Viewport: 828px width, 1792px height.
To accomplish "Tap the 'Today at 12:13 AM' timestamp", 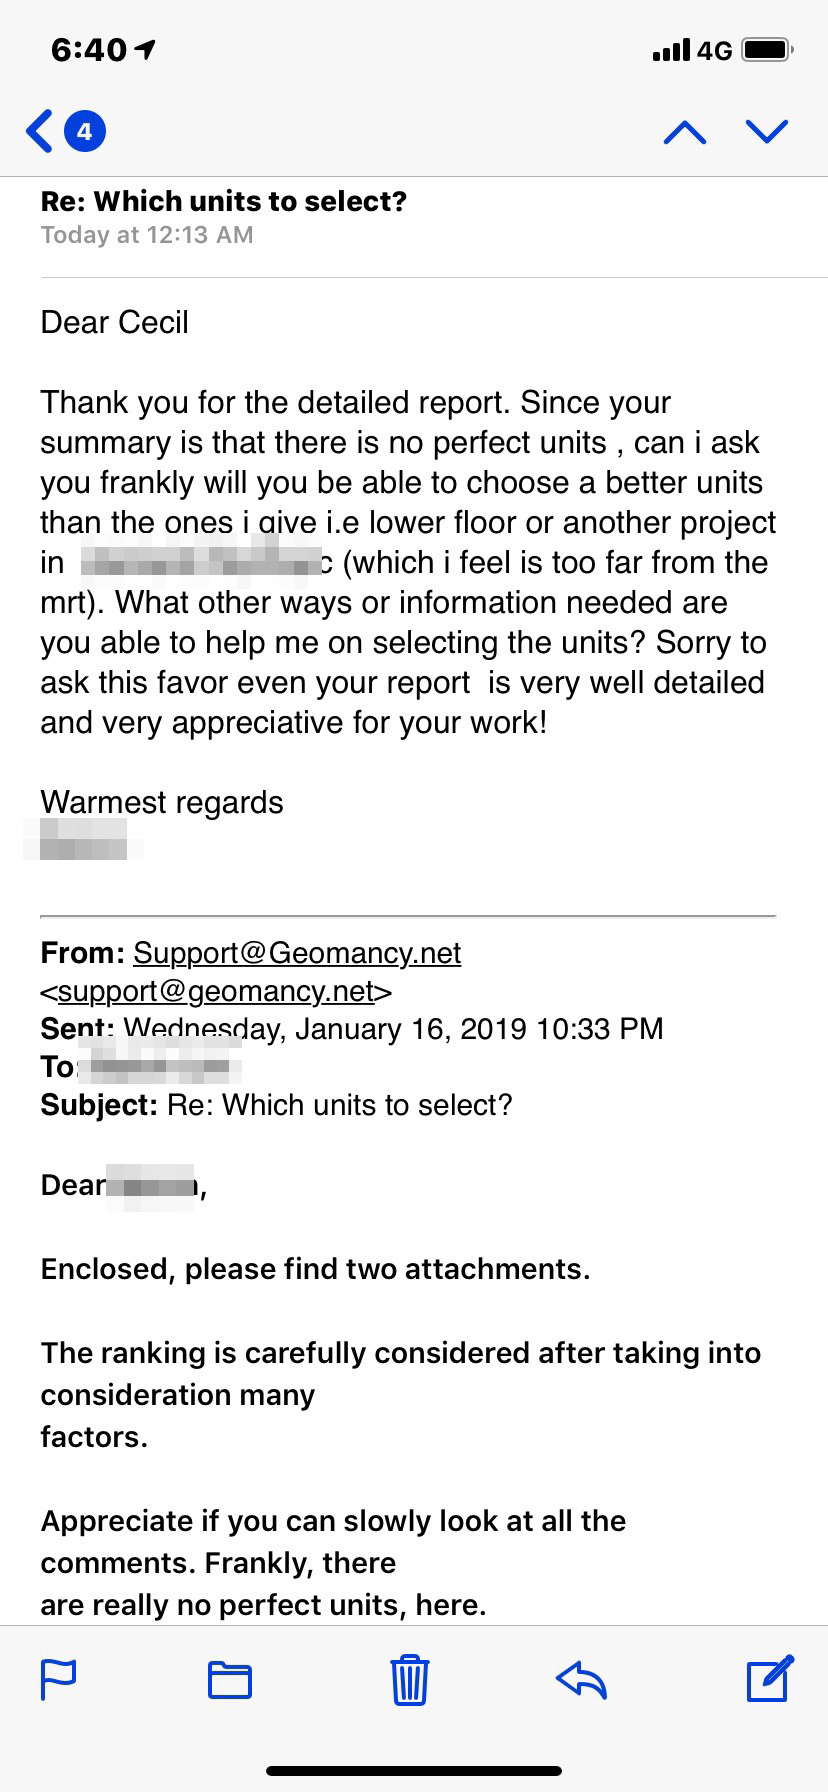I will coord(147,235).
